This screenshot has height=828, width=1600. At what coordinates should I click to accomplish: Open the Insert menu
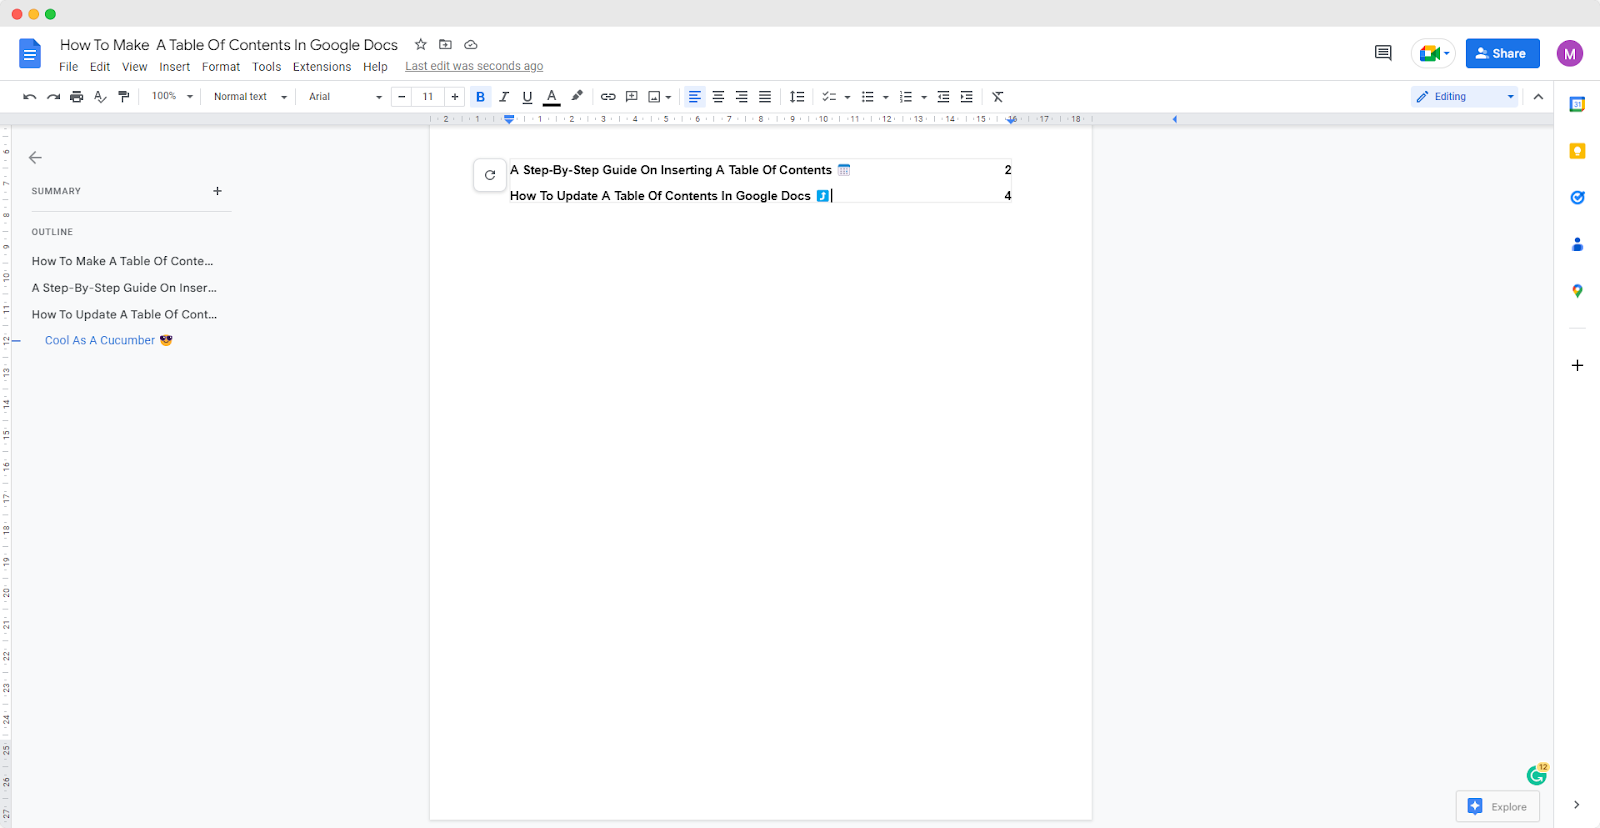click(175, 67)
